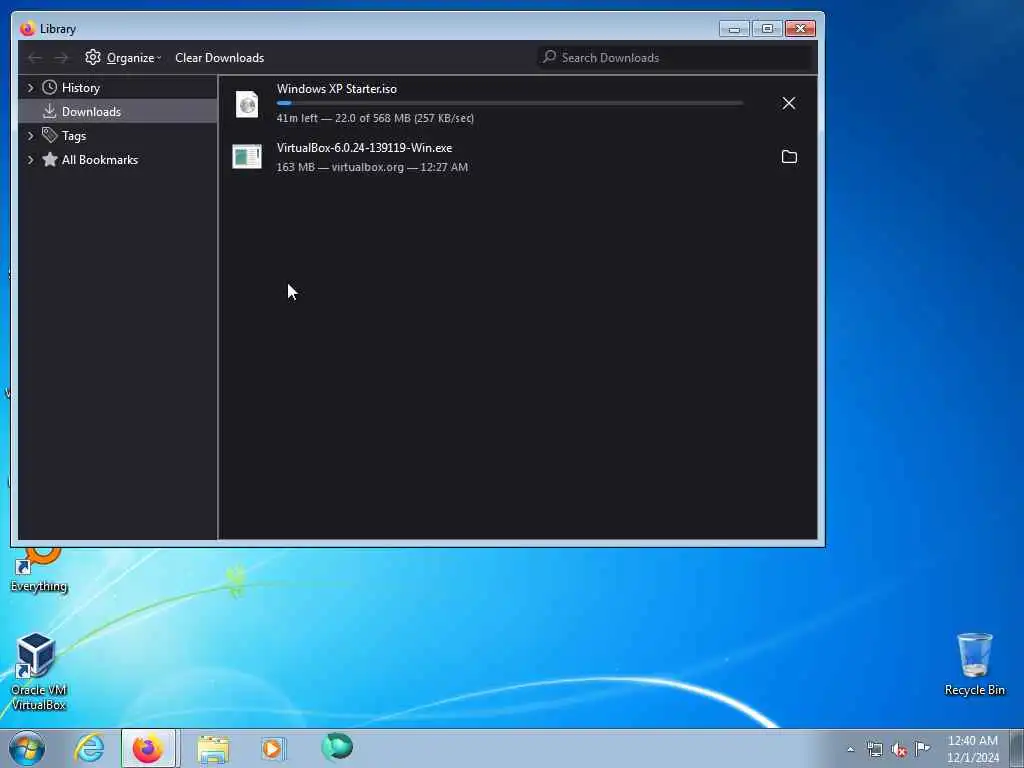The image size is (1024, 768).
Task: Expand the History tree node
Action: (30, 88)
